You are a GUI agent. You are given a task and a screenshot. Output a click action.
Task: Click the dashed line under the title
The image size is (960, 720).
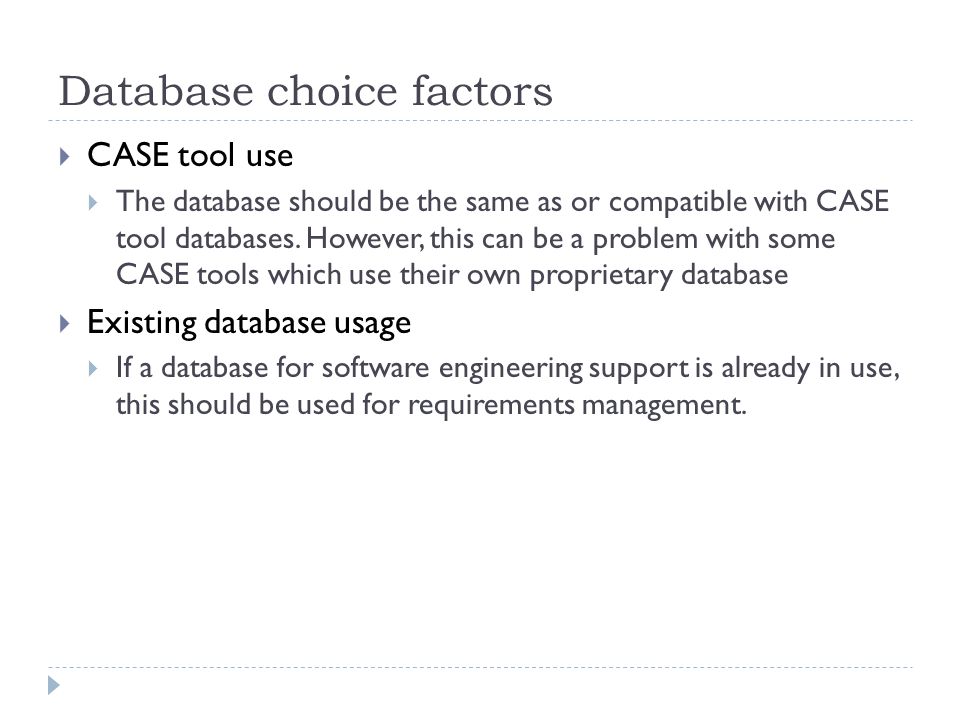pos(480,121)
